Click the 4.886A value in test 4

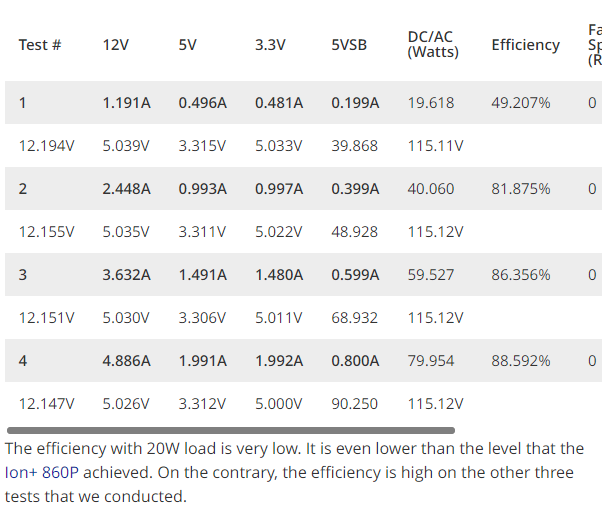coord(126,361)
